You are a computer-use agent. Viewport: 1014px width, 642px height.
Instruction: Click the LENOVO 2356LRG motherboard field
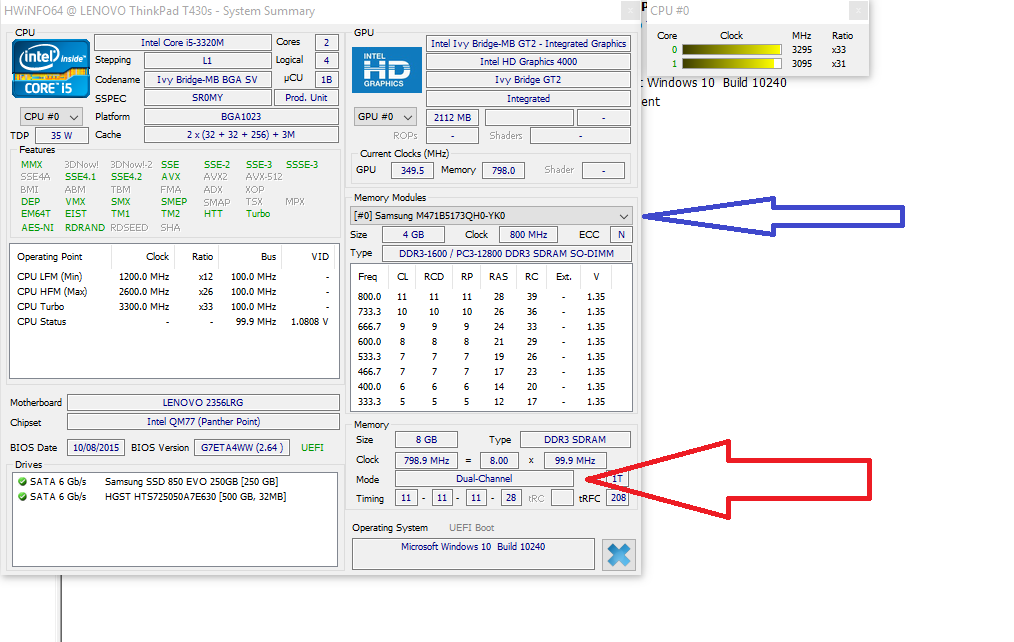pos(203,402)
